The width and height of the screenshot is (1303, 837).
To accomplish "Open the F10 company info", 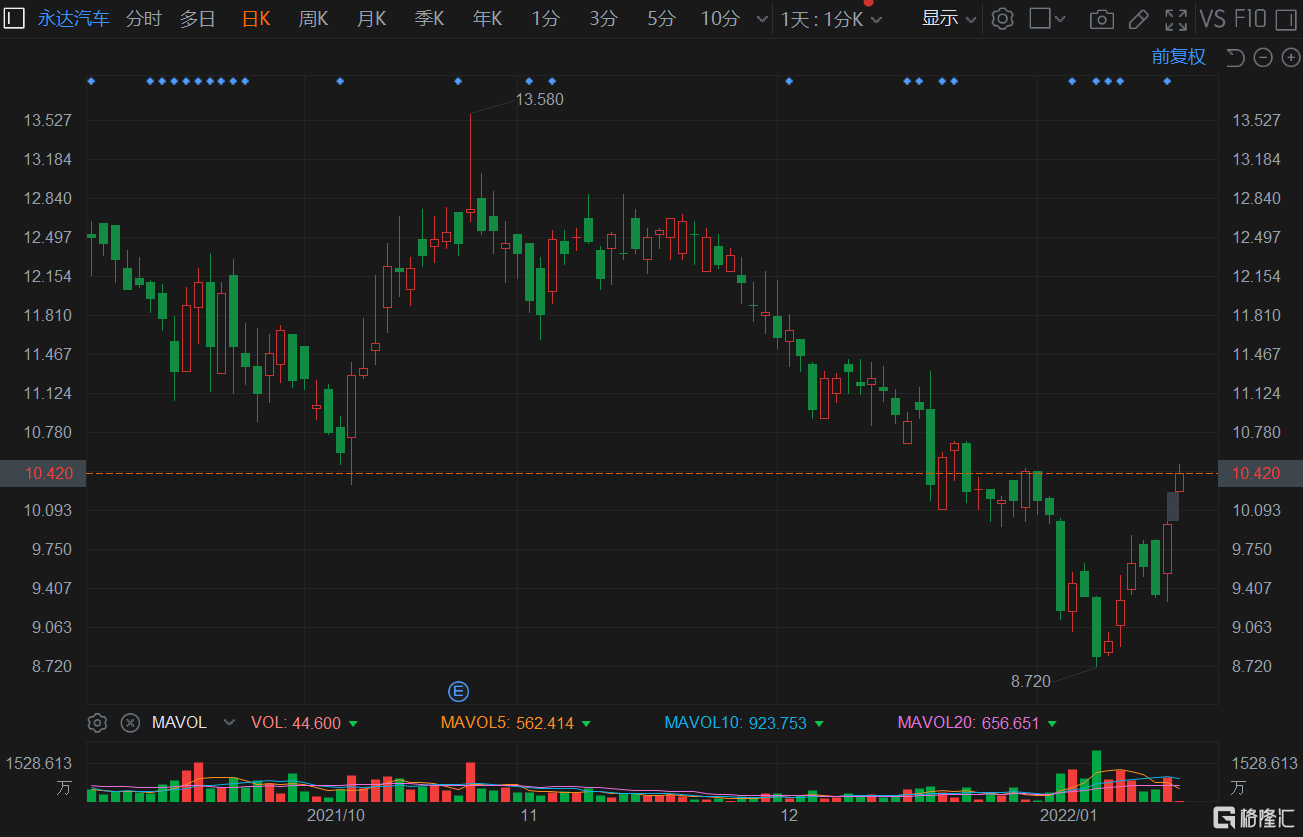I will click(x=1249, y=18).
